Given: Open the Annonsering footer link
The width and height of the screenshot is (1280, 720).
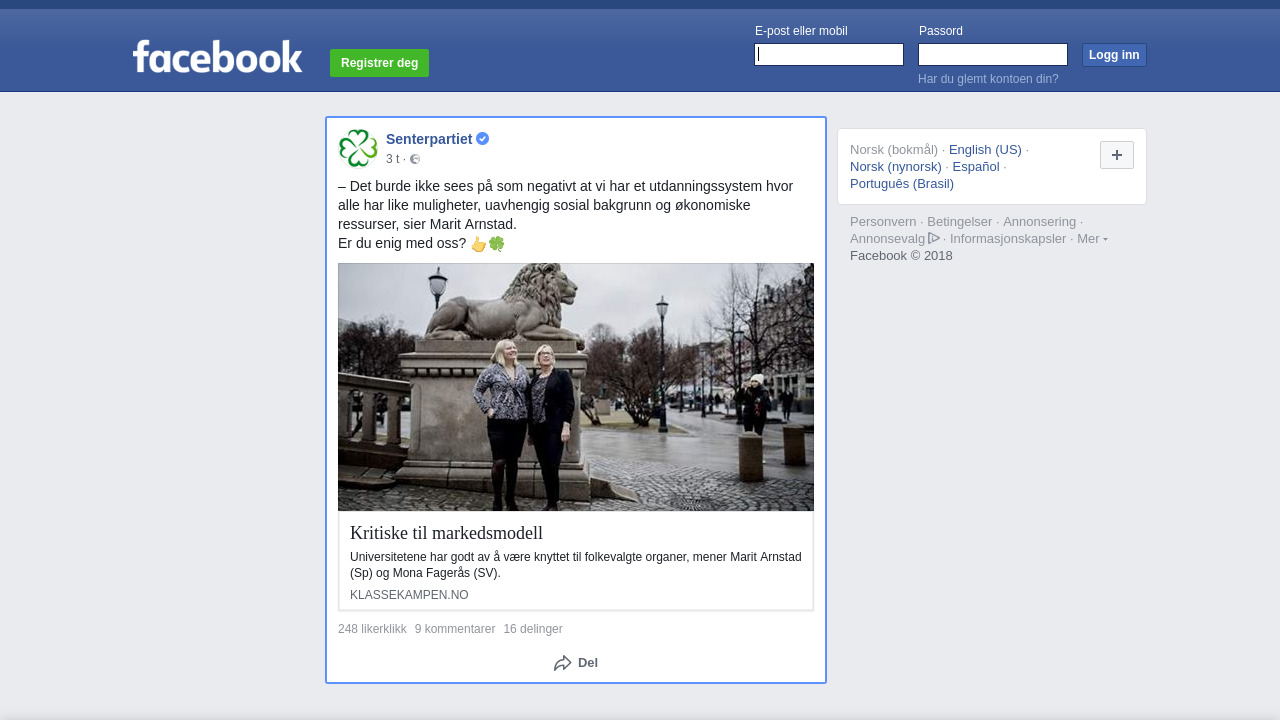Looking at the screenshot, I should pyautogui.click(x=1039, y=222).
